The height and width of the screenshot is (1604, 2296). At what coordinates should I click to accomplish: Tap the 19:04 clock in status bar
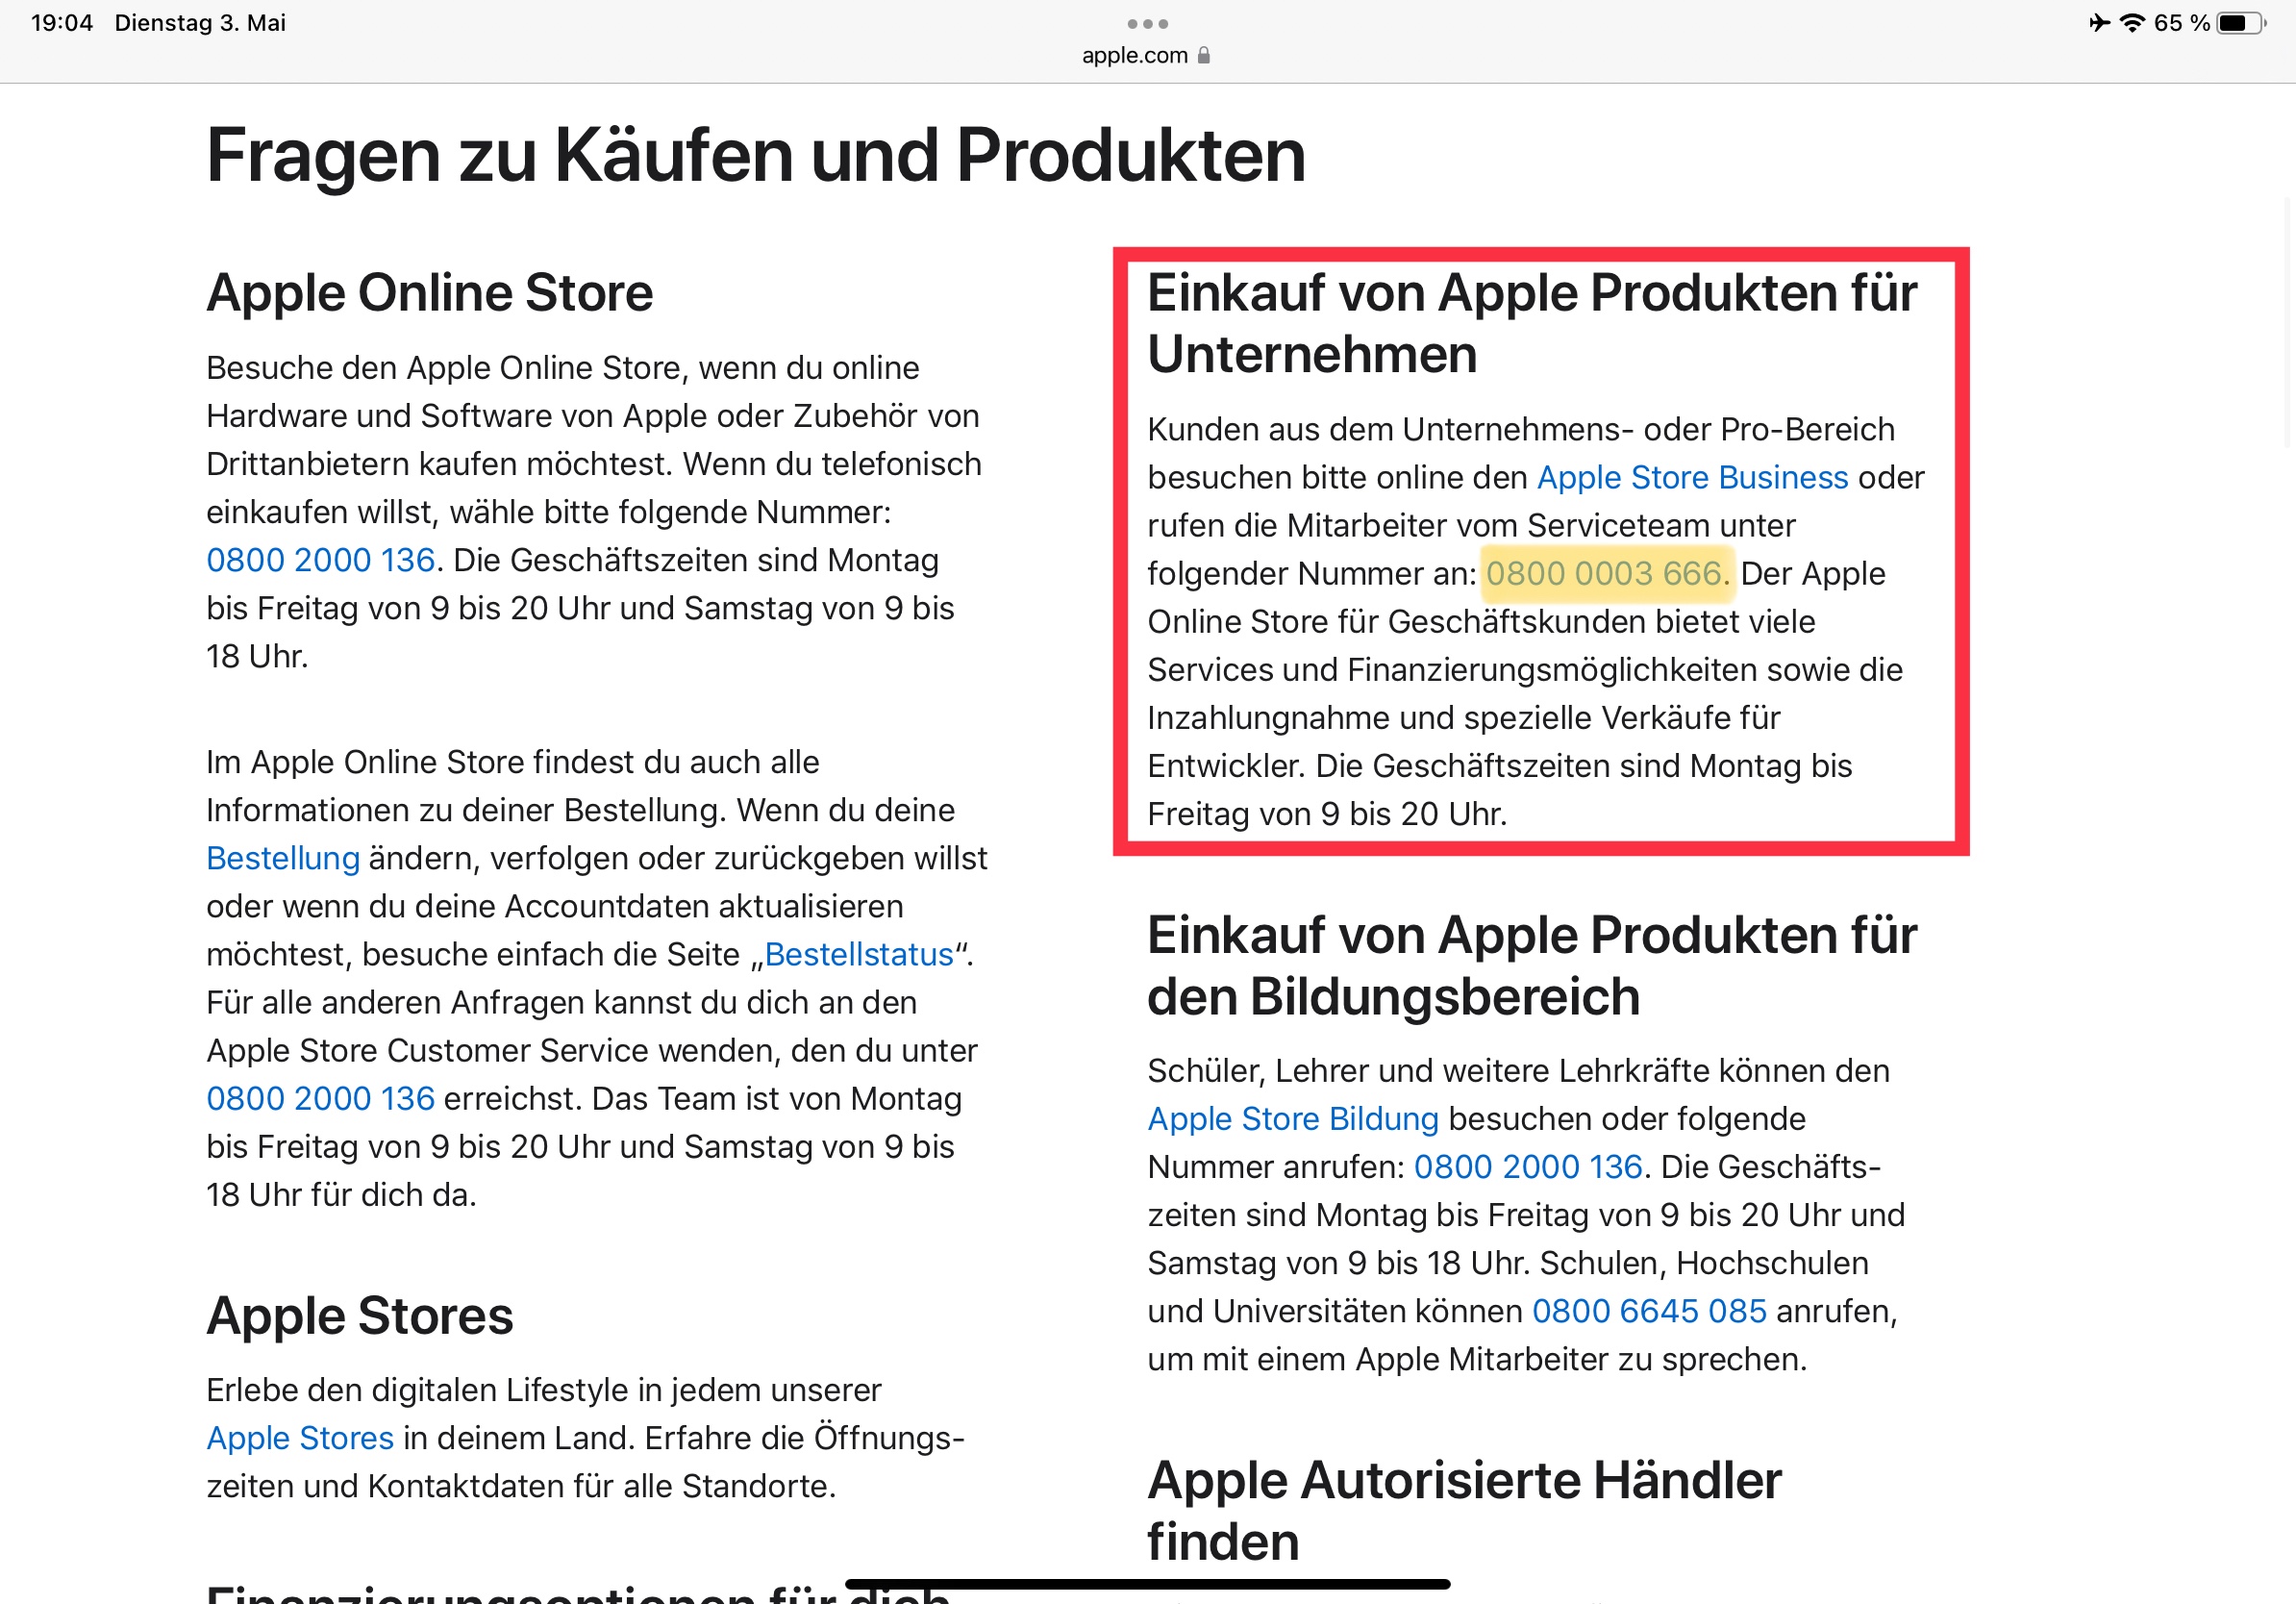pyautogui.click(x=62, y=23)
